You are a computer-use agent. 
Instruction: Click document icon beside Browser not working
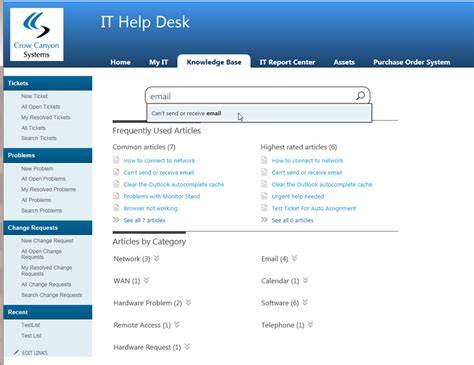click(x=116, y=208)
